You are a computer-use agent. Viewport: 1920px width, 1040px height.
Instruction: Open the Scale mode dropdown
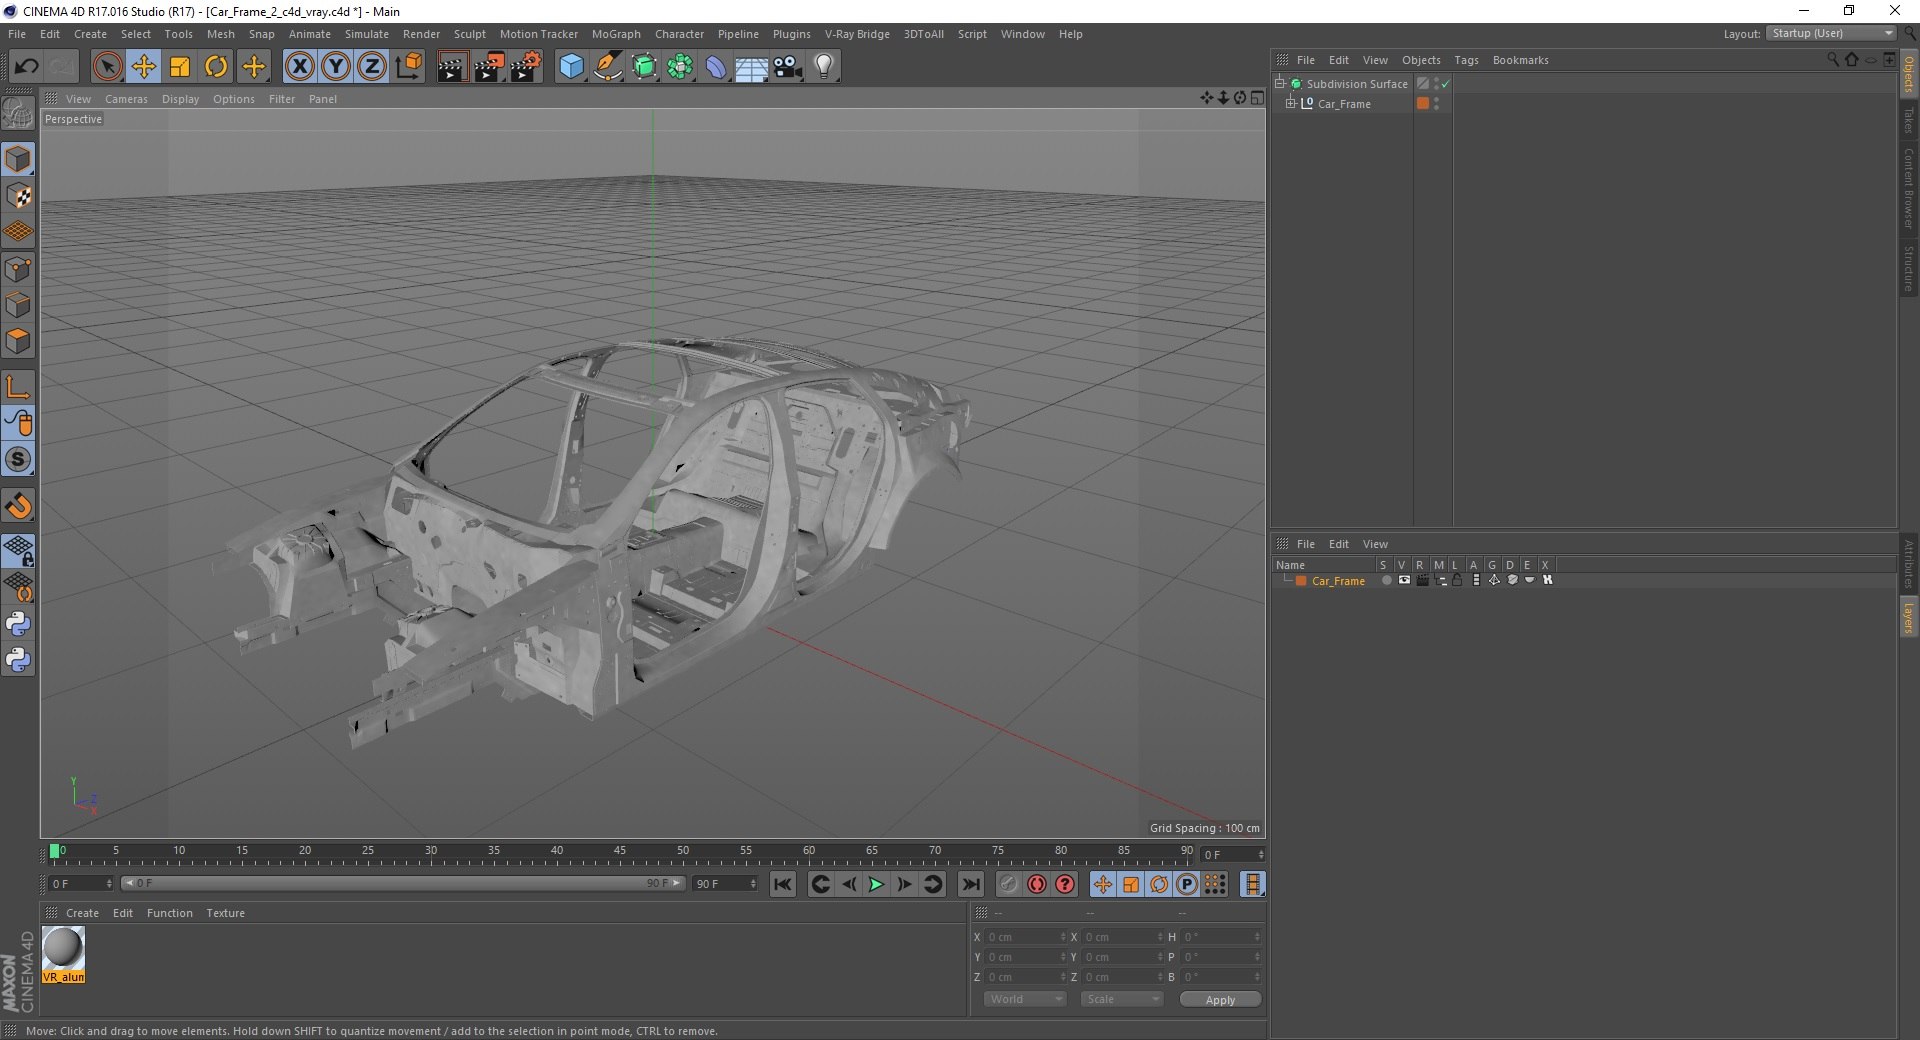[x=1122, y=999]
